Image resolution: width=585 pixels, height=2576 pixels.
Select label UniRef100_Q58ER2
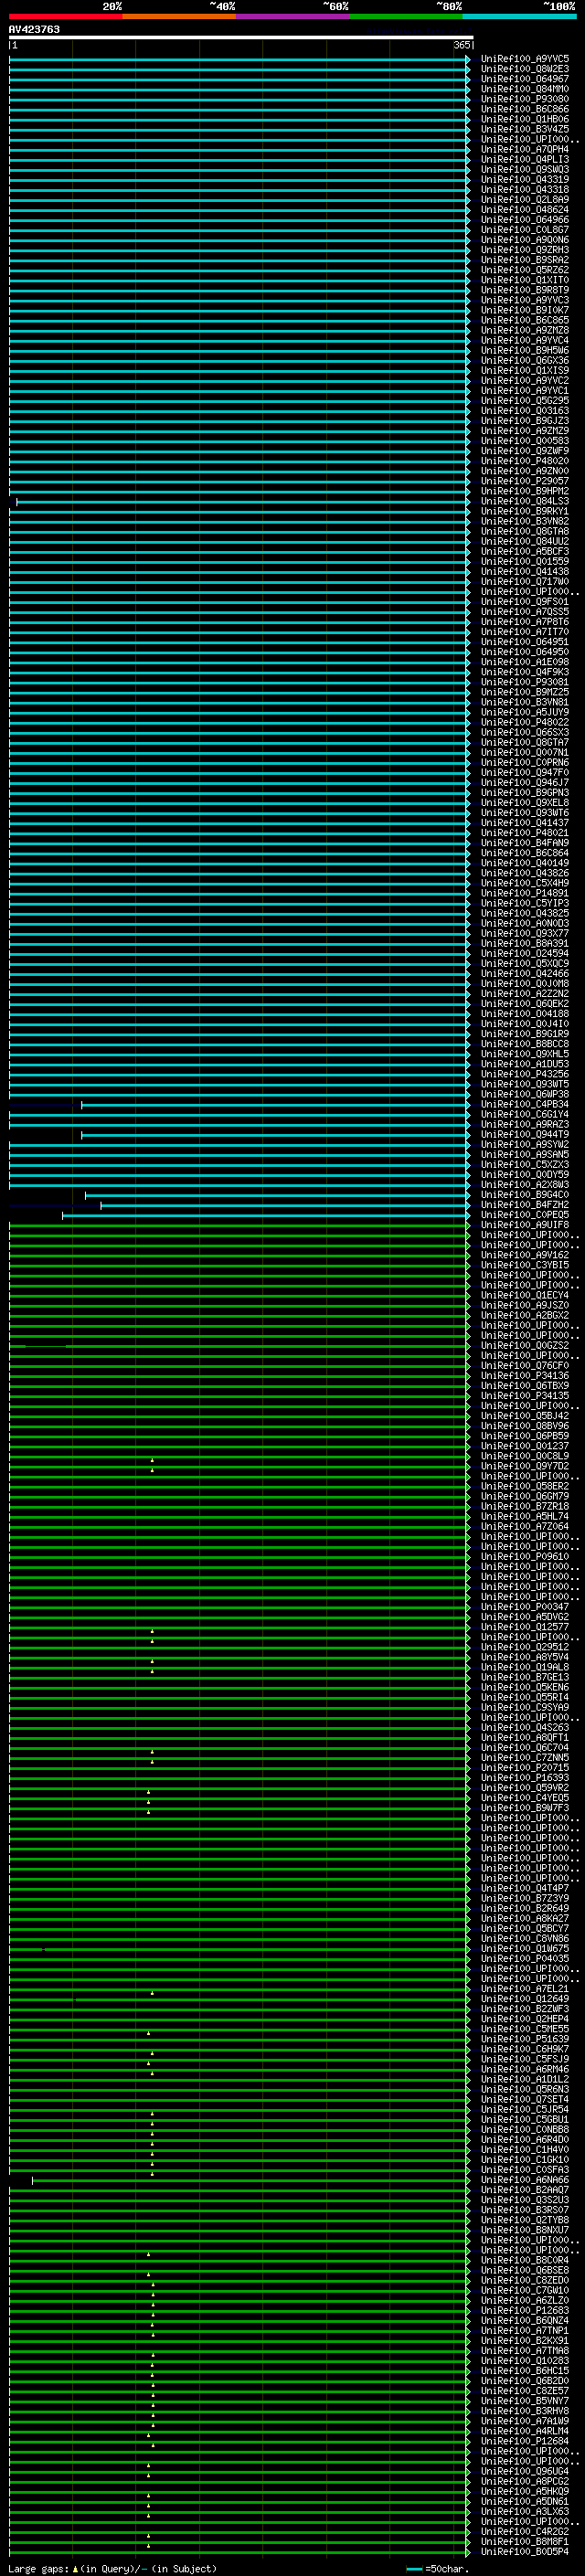pos(525,1486)
